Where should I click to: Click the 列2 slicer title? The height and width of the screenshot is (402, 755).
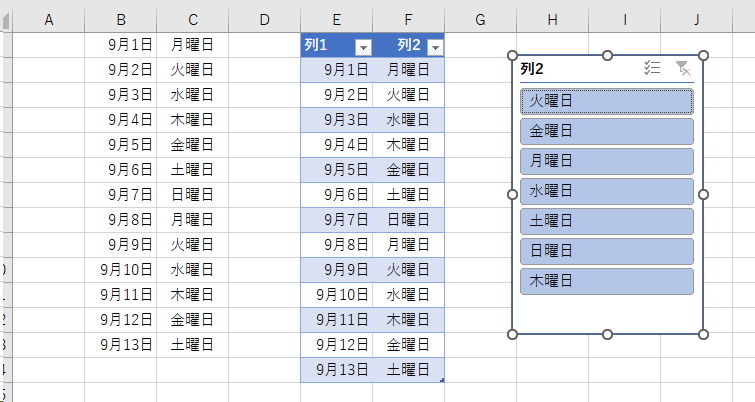(532, 69)
